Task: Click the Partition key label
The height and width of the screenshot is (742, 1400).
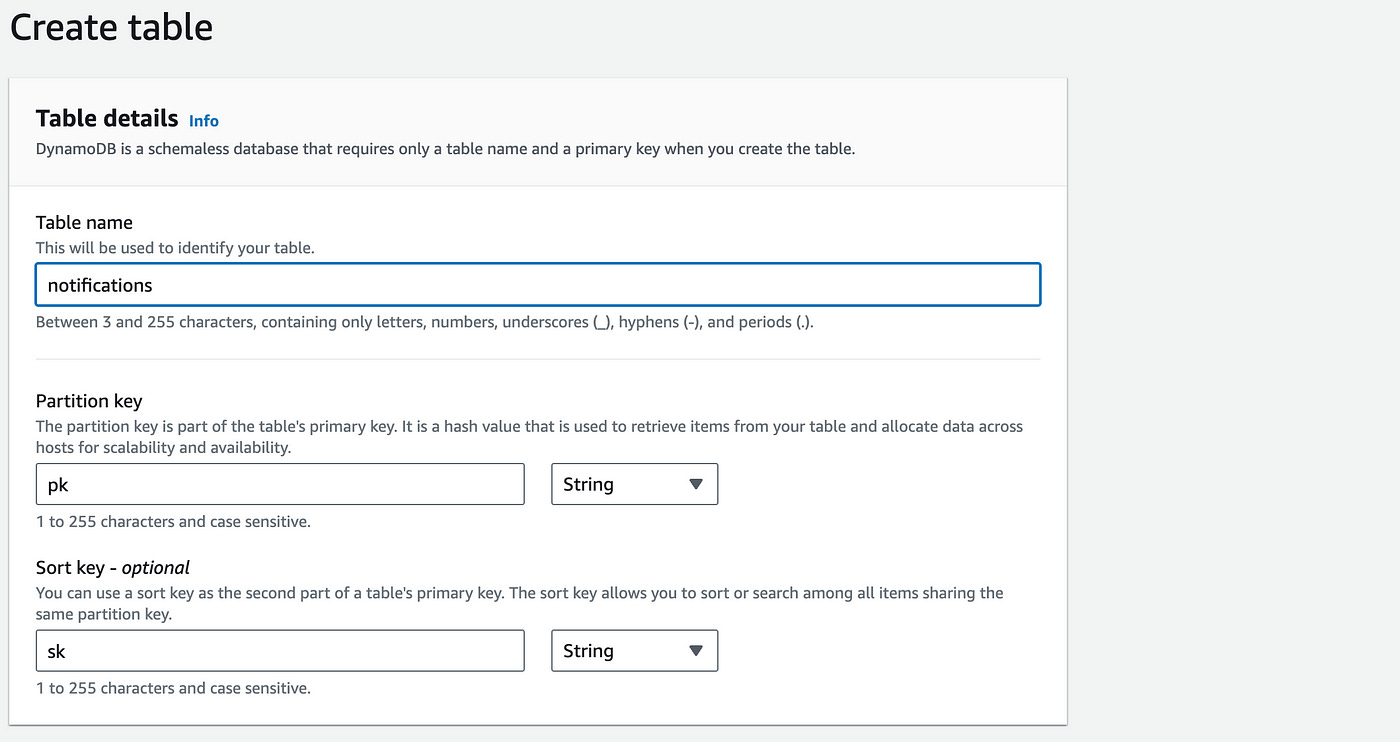Action: point(89,401)
